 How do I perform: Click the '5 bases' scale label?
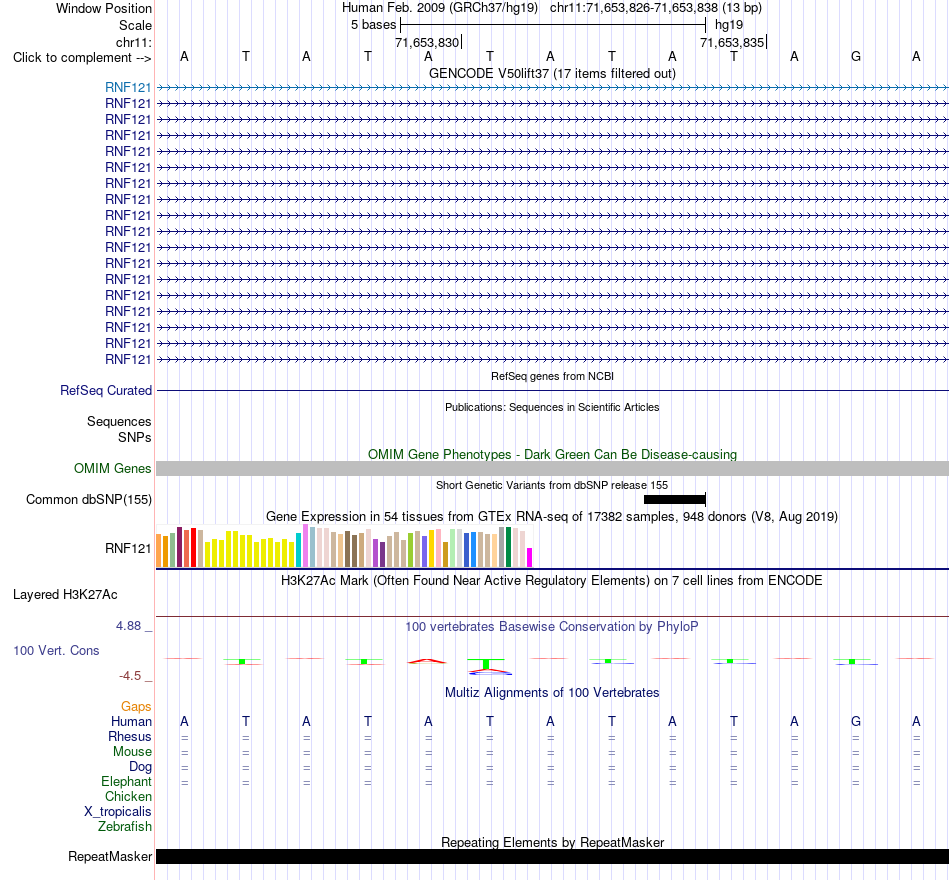[373, 25]
